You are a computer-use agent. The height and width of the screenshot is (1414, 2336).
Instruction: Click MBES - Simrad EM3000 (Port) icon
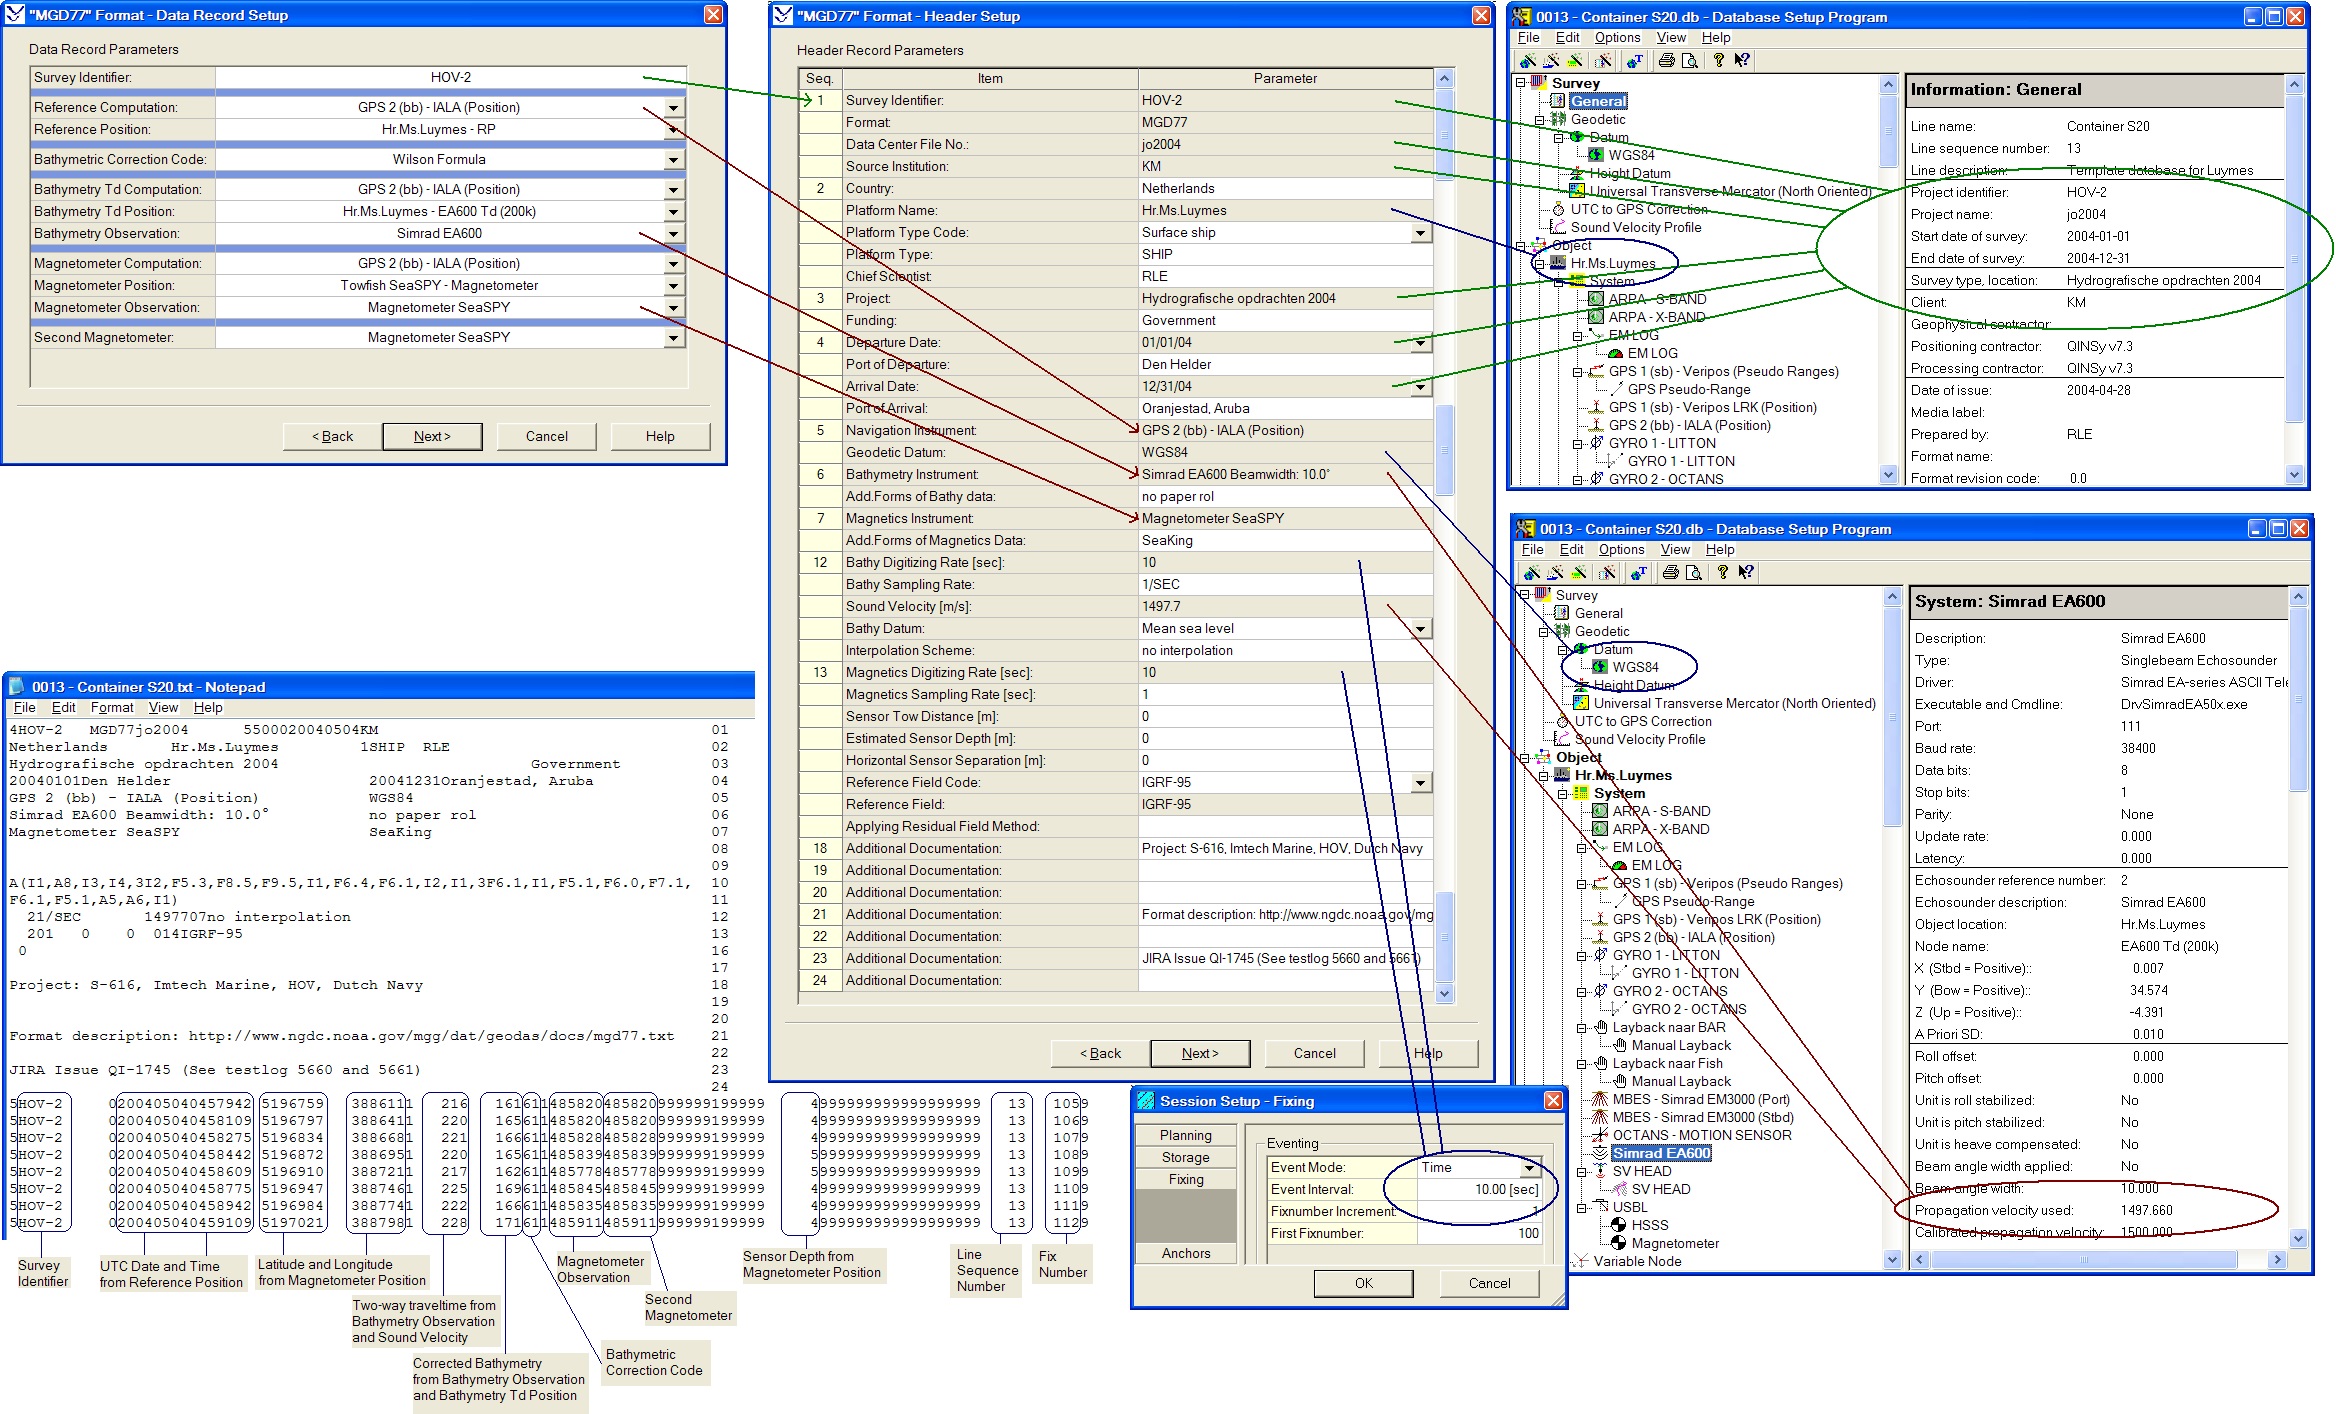click(1600, 1099)
